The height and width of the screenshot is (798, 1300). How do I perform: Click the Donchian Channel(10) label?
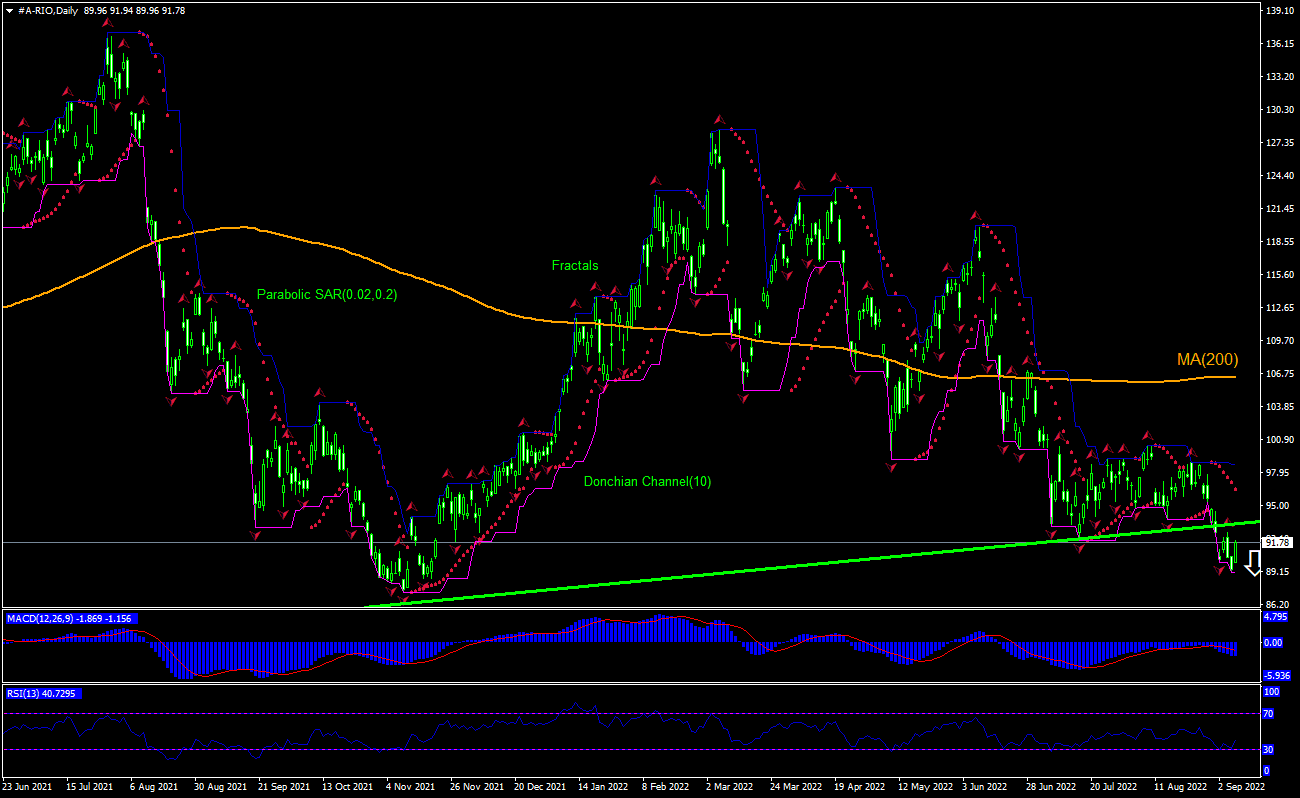tap(647, 482)
